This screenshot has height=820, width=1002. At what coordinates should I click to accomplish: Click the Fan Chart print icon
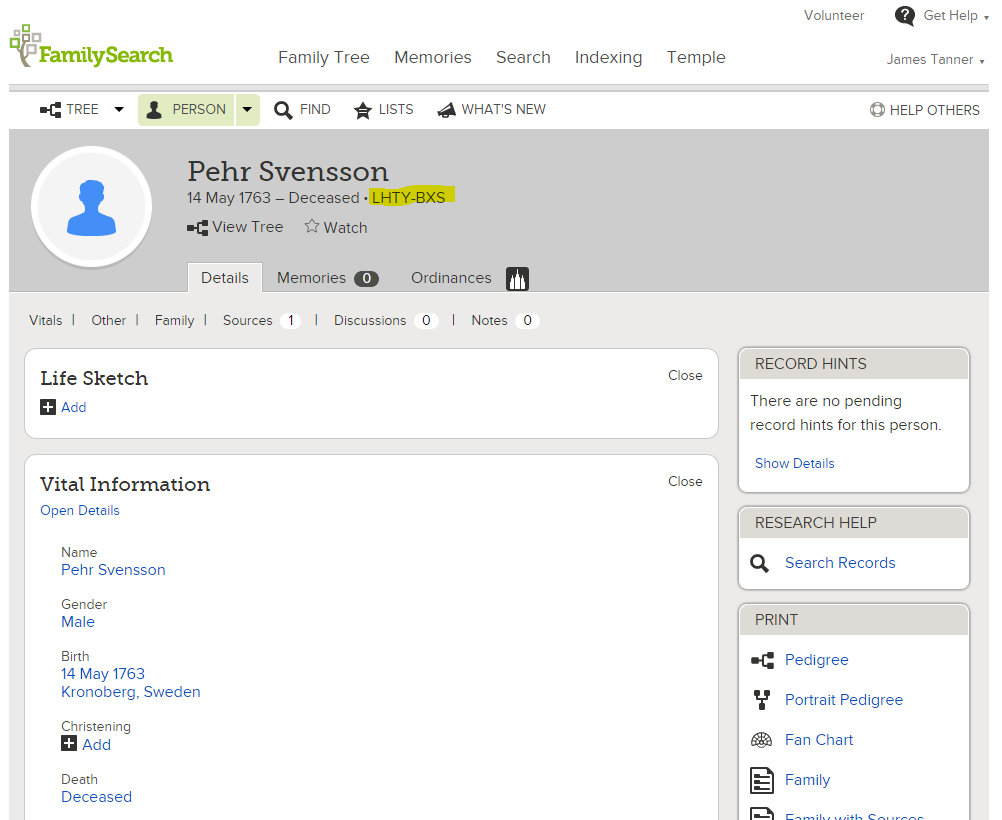click(762, 740)
